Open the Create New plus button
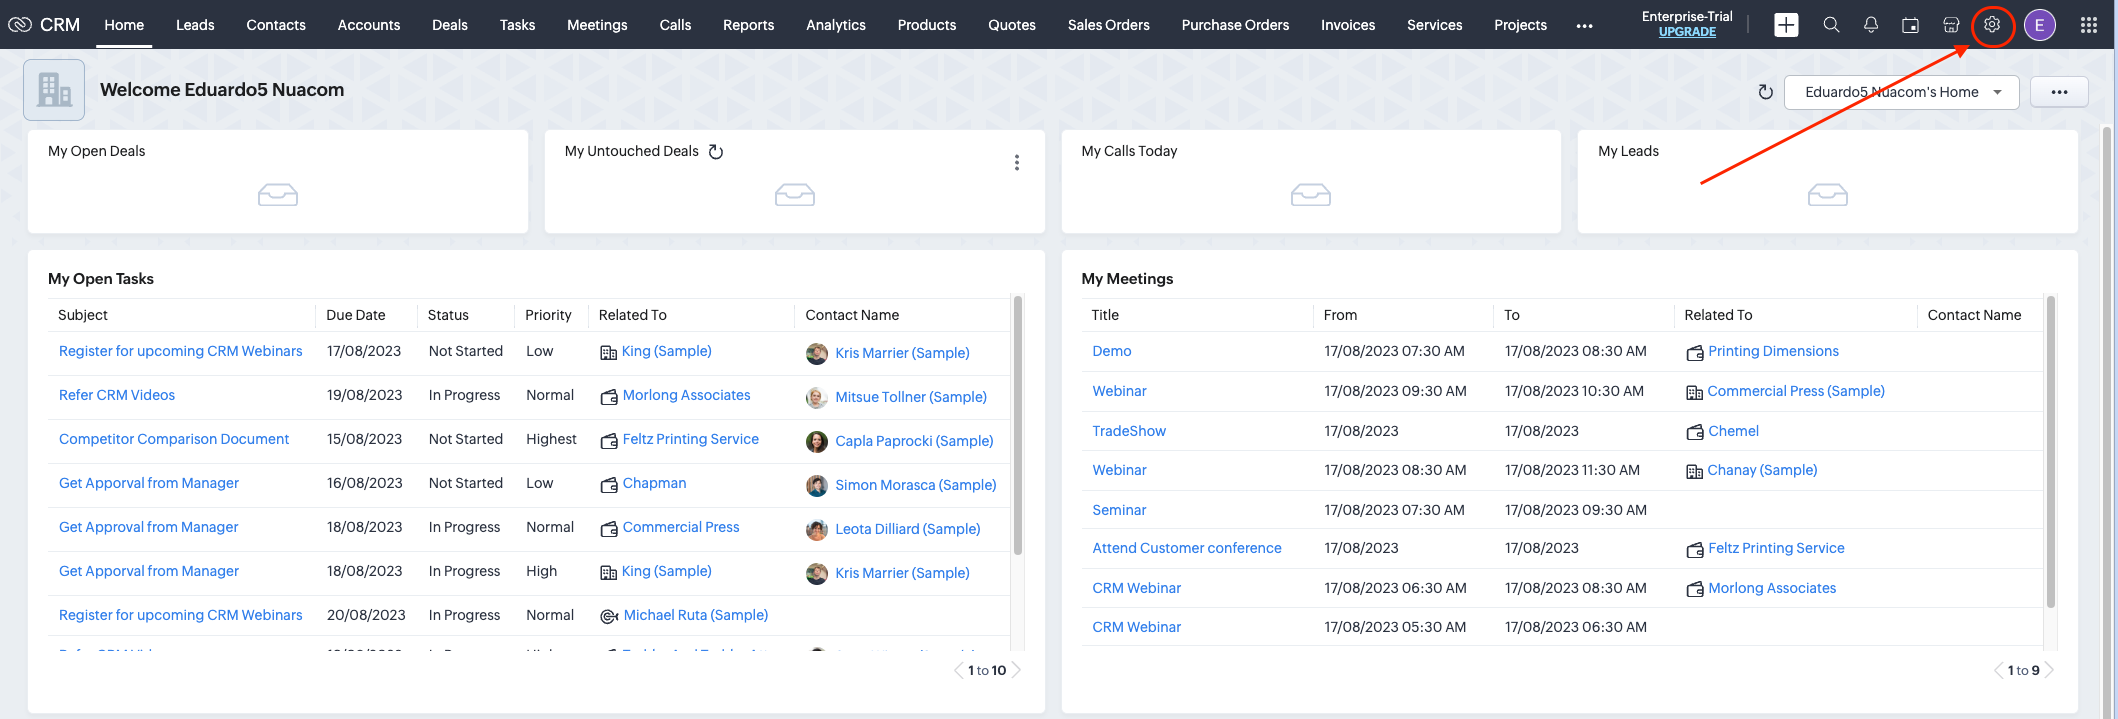2118x719 pixels. point(1786,25)
